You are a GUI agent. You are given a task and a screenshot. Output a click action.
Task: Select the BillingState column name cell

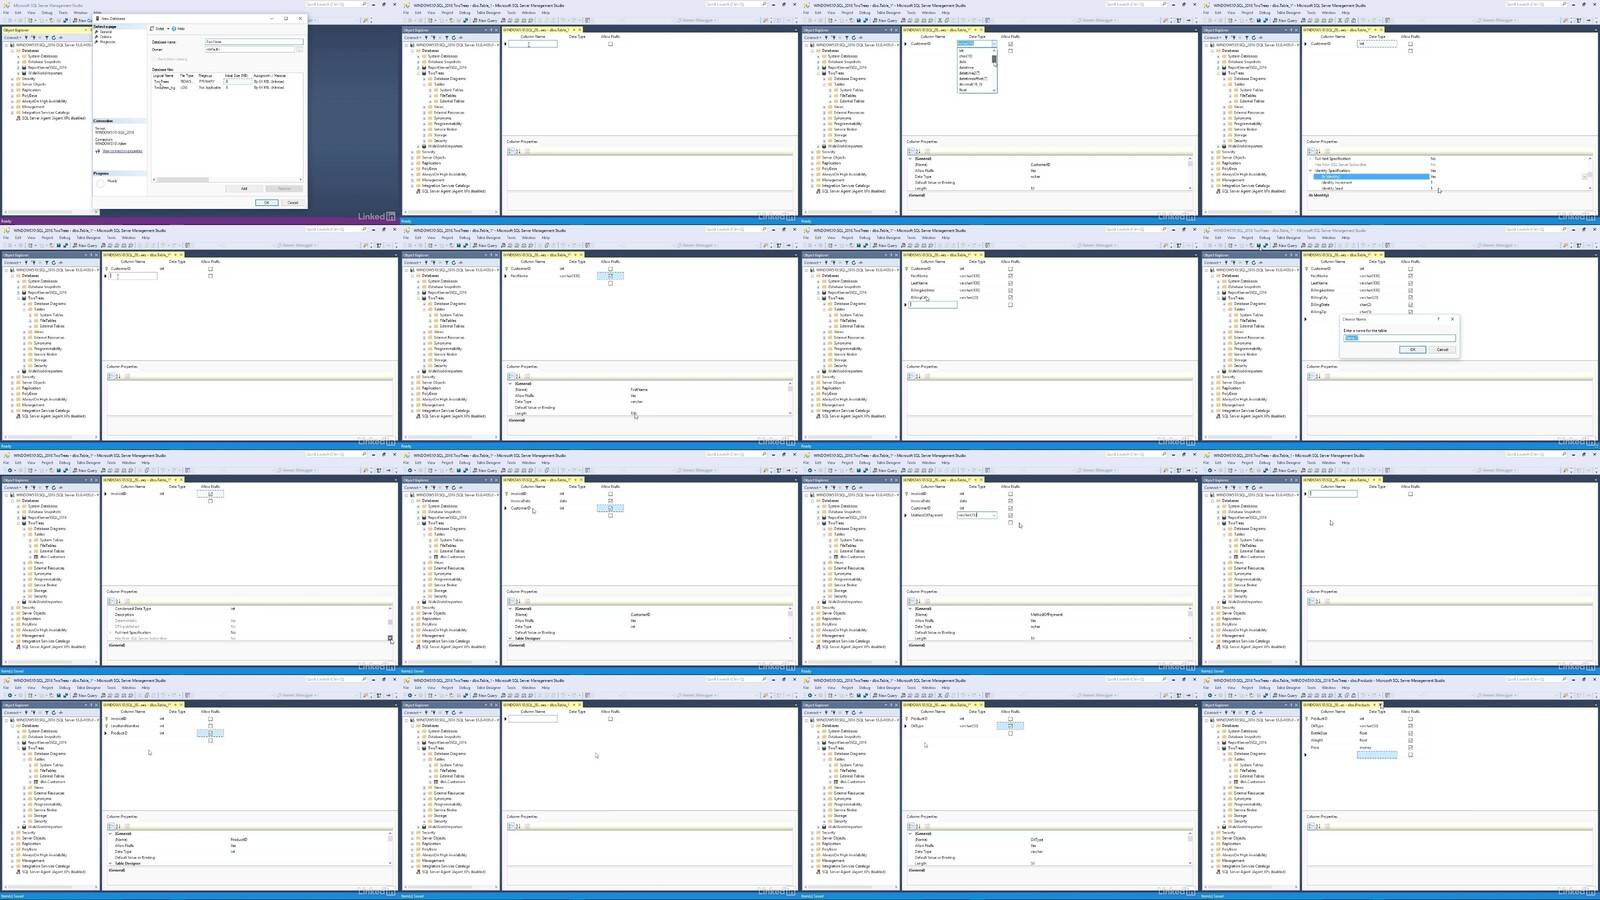click(x=1320, y=304)
